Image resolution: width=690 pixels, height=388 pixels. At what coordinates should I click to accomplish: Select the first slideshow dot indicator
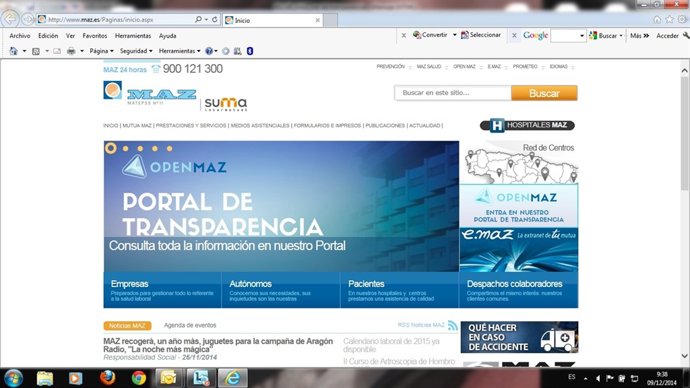[x=110, y=148]
